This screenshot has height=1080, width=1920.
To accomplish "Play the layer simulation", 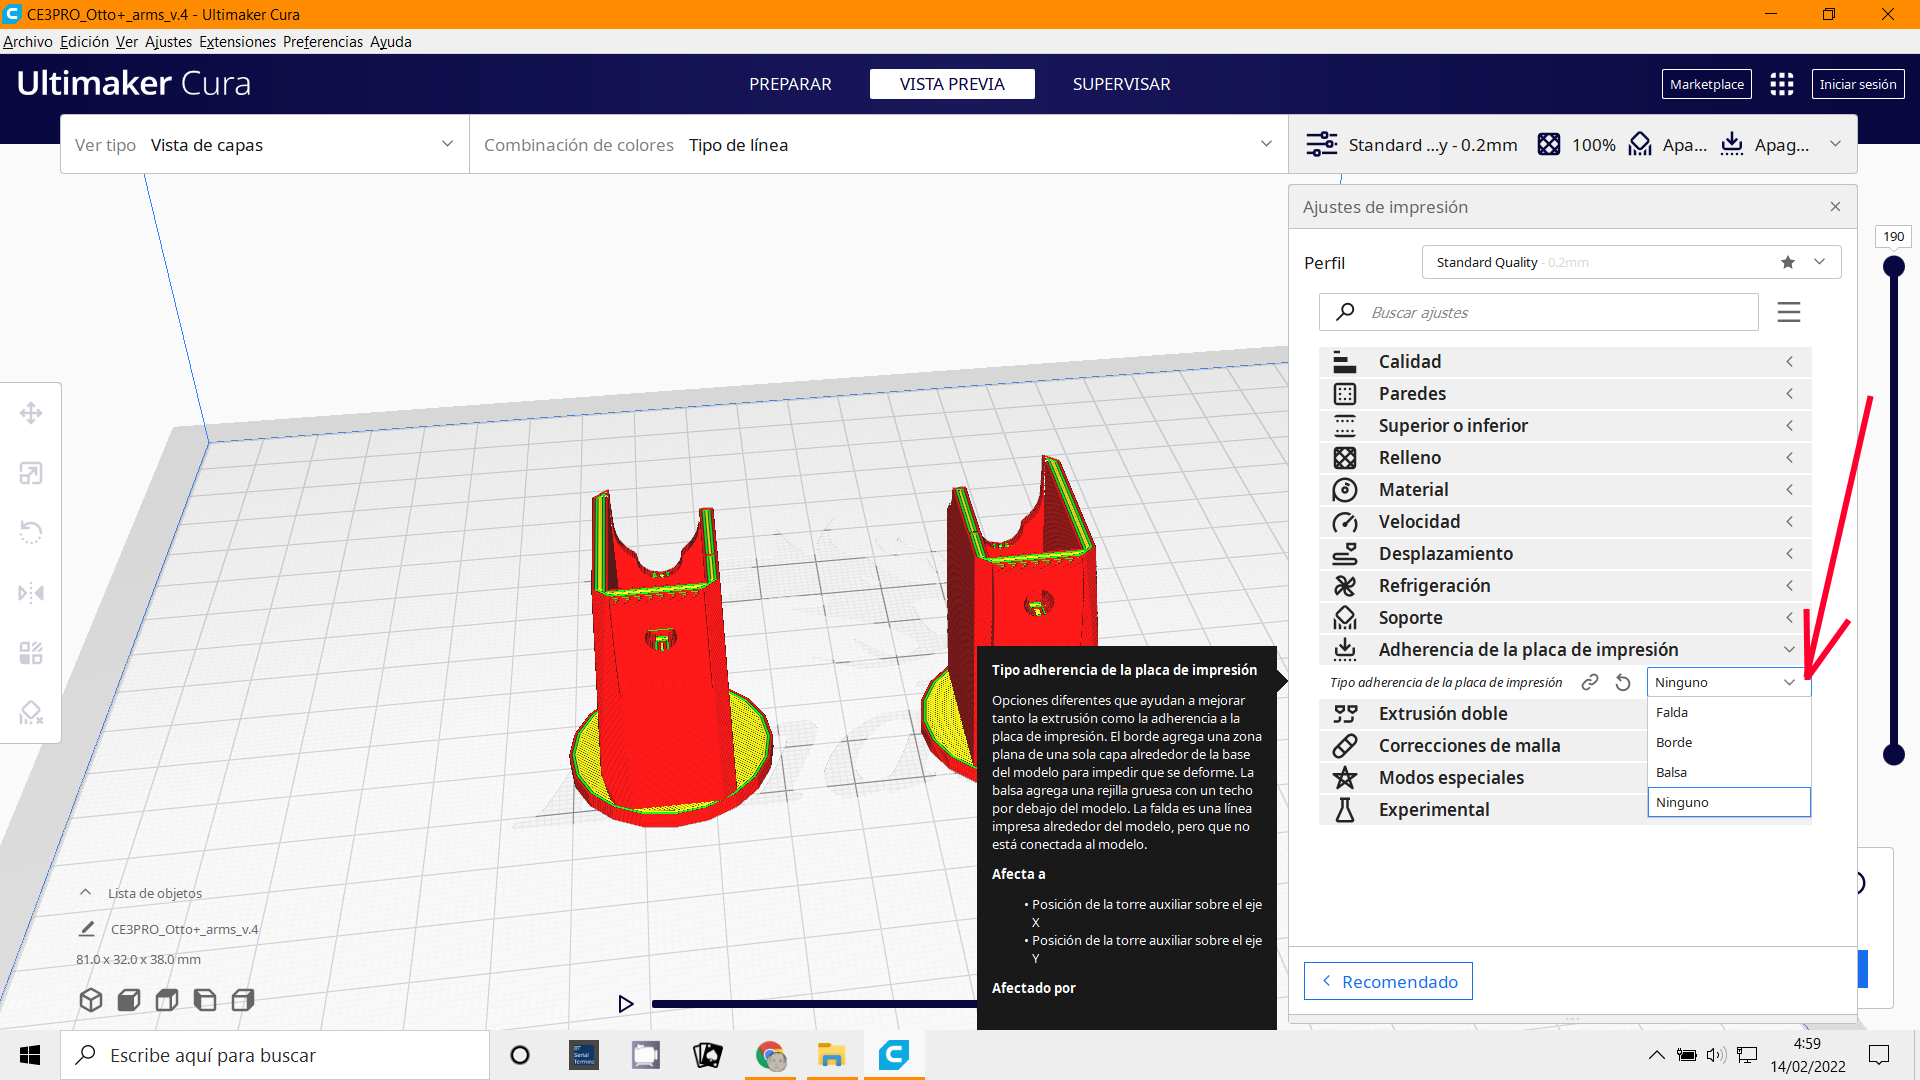I will pos(626,1004).
